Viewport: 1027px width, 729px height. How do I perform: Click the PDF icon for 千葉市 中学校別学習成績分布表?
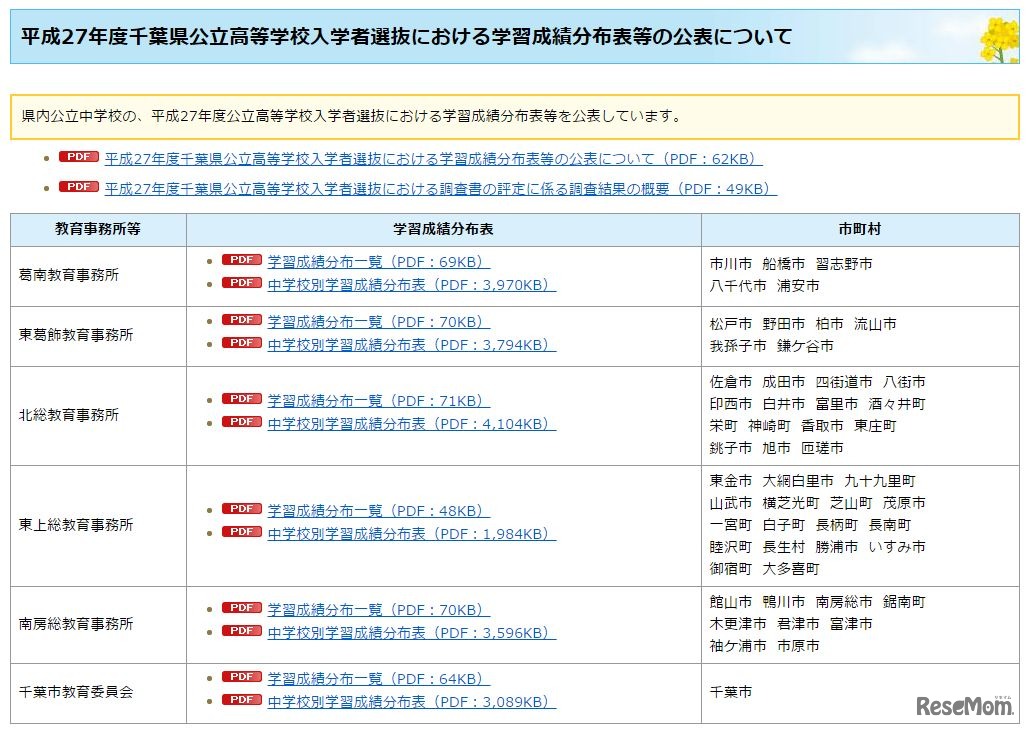point(241,701)
